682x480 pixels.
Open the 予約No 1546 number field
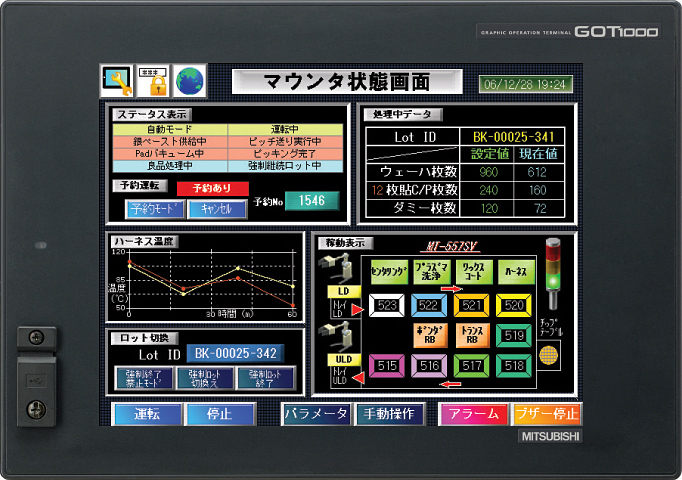point(312,201)
